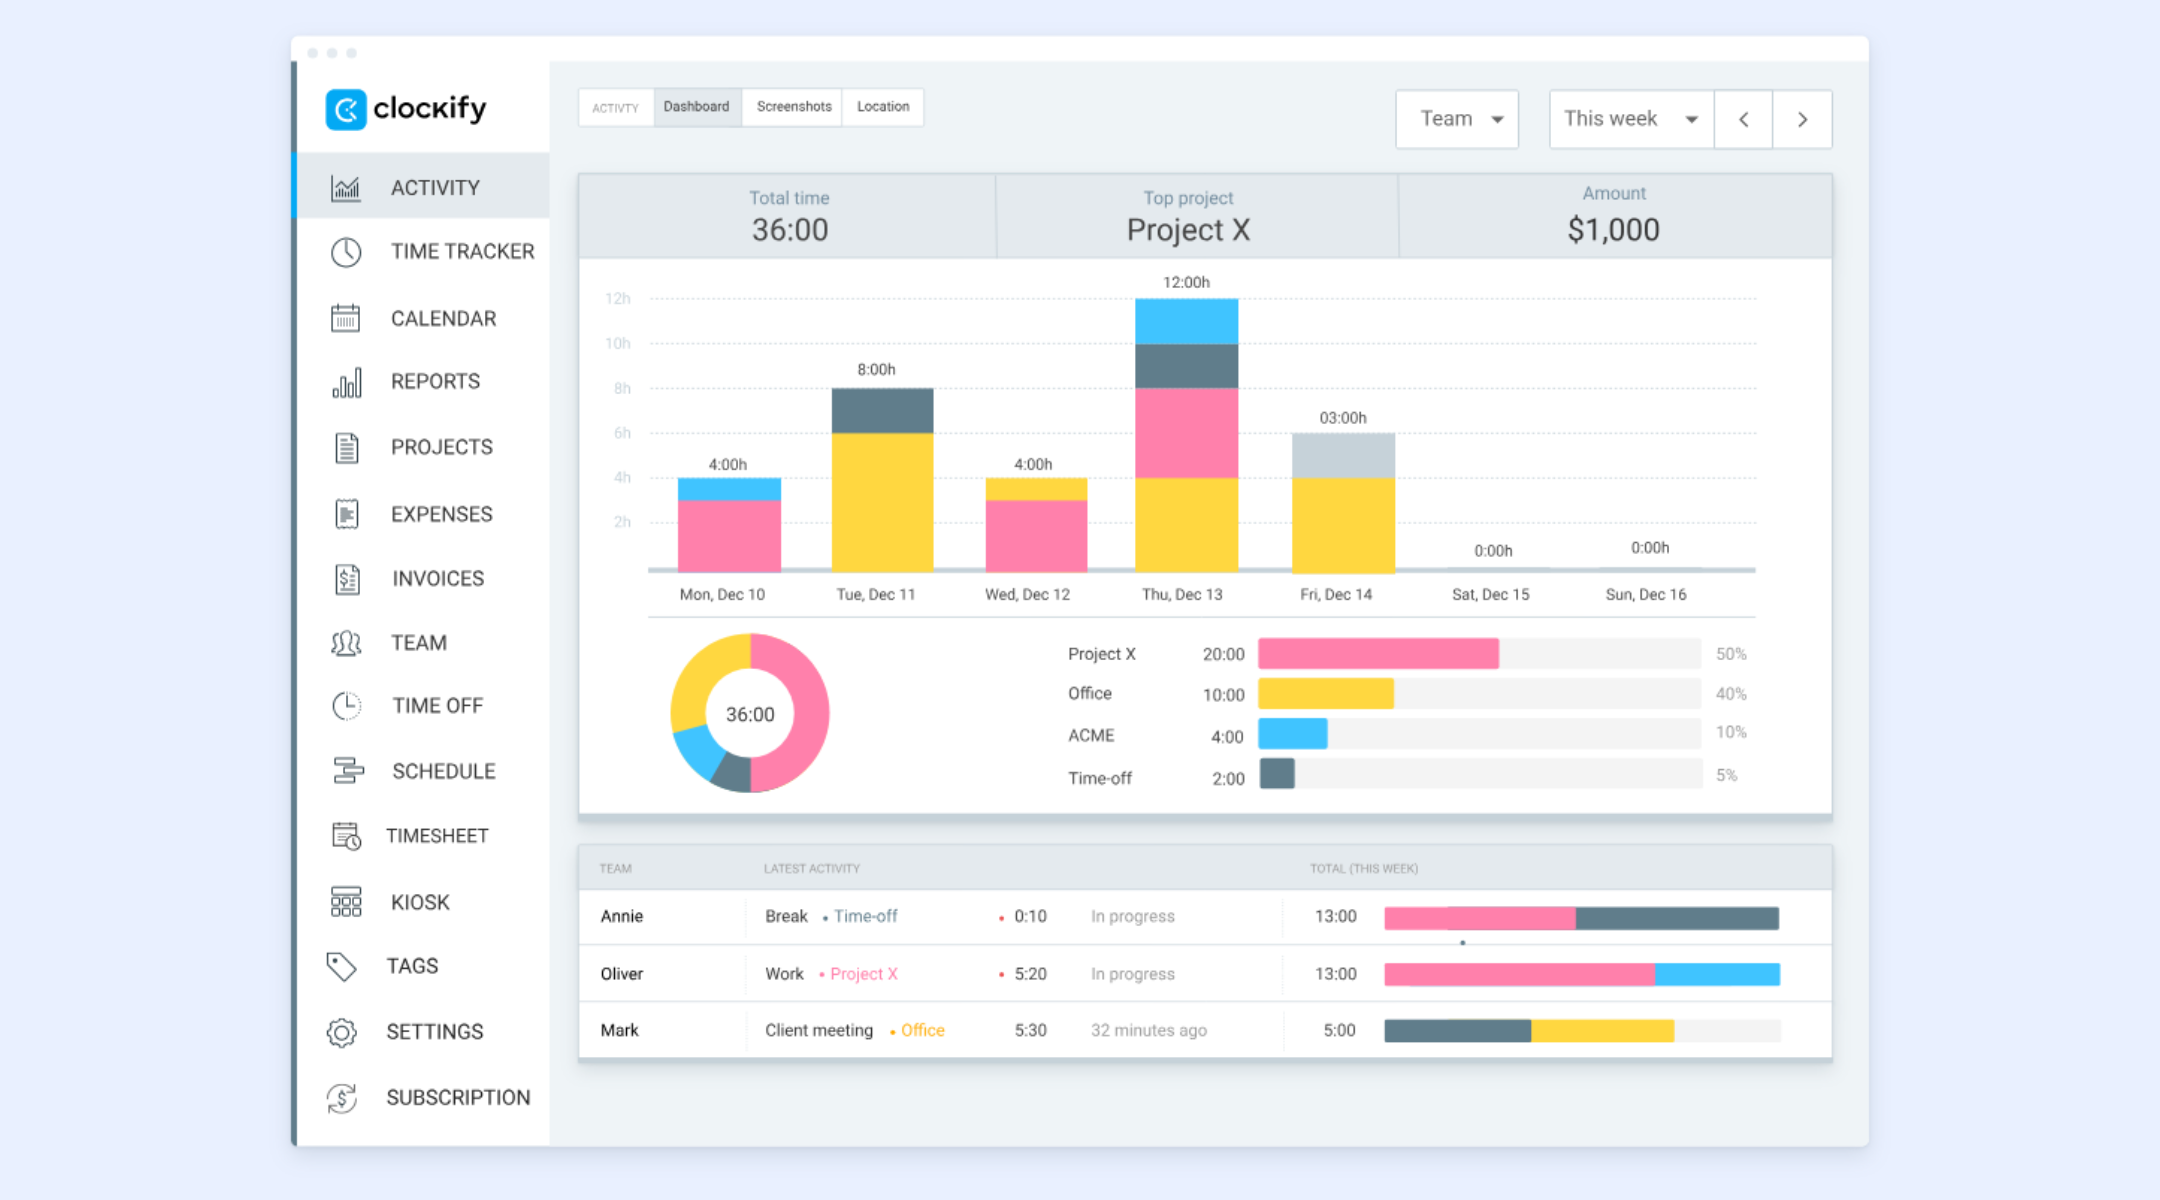Click the Office project link for Mark
Image resolution: width=2160 pixels, height=1200 pixels.
click(922, 1030)
